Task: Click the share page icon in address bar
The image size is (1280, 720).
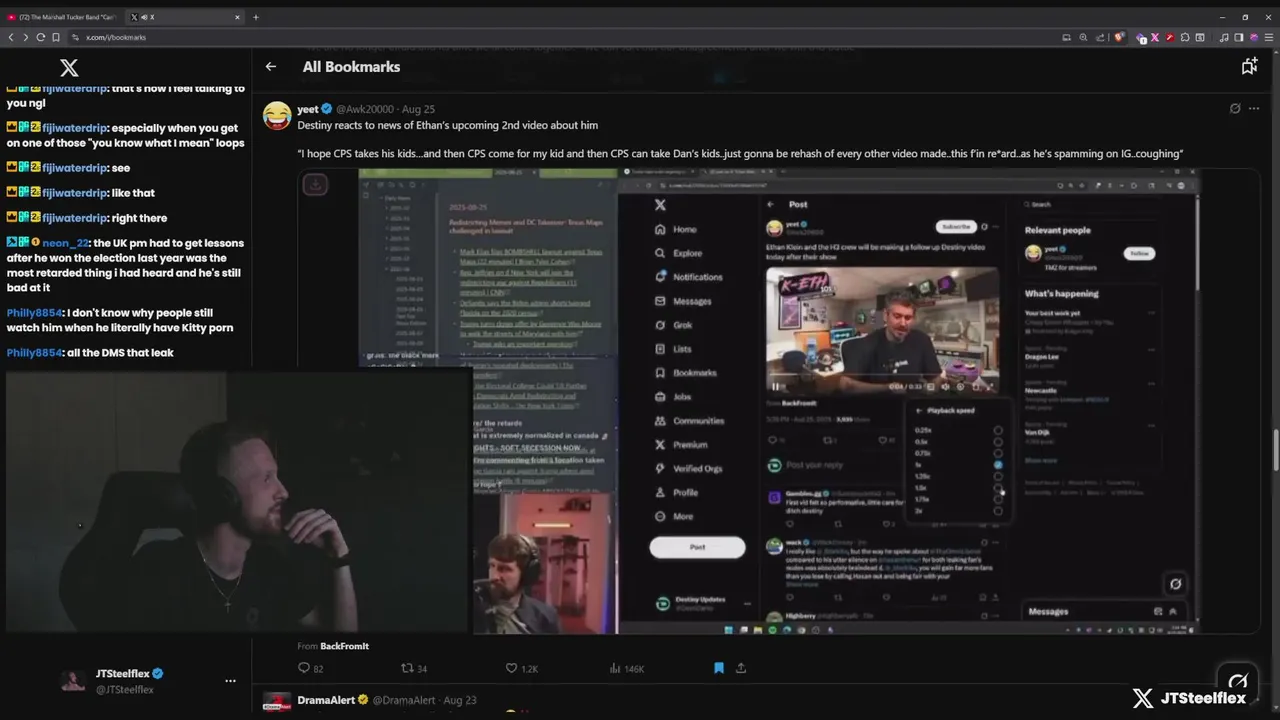Action: (1100, 37)
